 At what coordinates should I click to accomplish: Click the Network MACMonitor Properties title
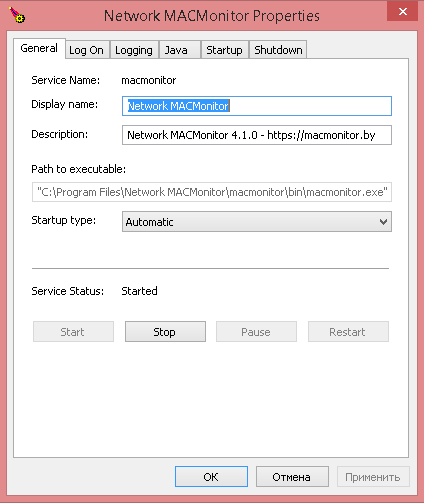click(x=212, y=16)
